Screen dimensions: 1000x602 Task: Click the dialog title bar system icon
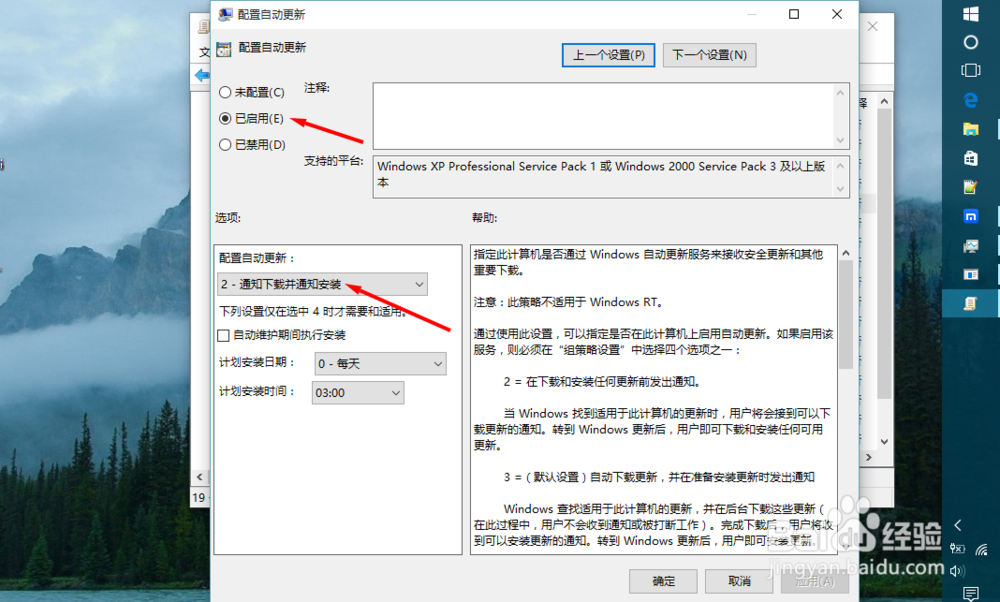(x=224, y=15)
